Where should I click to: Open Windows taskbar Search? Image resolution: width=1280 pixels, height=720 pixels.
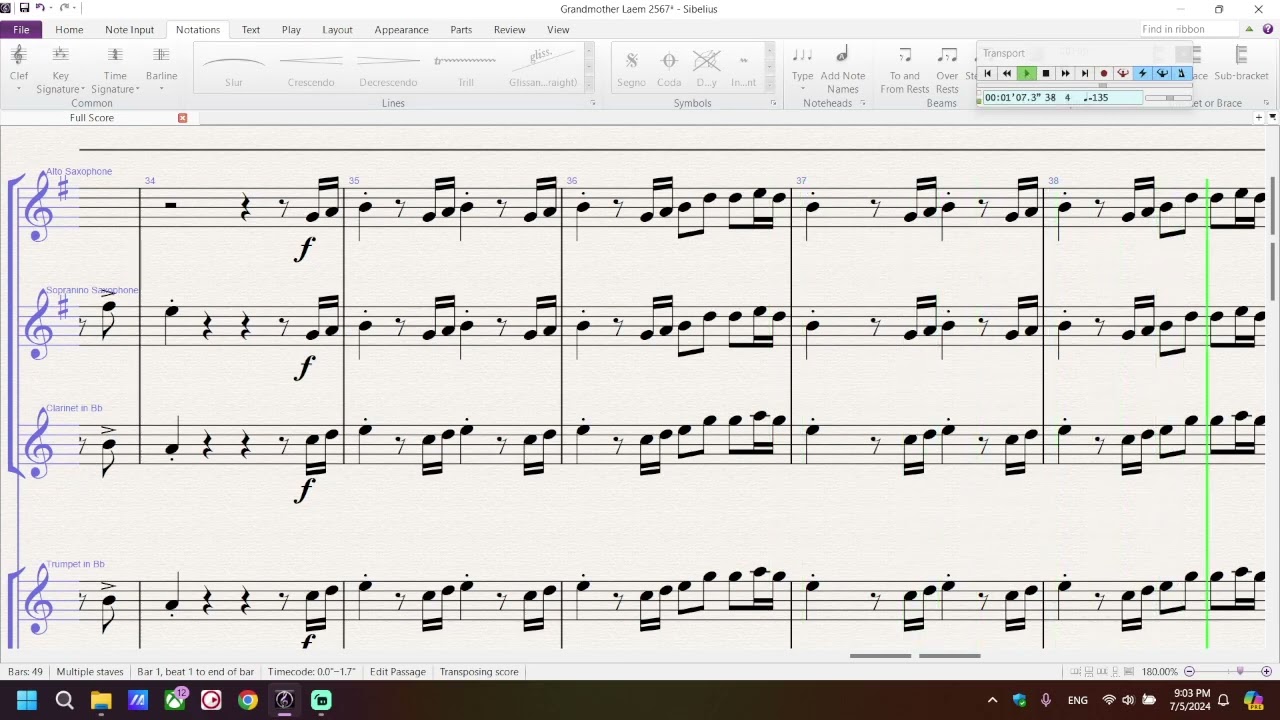point(64,700)
